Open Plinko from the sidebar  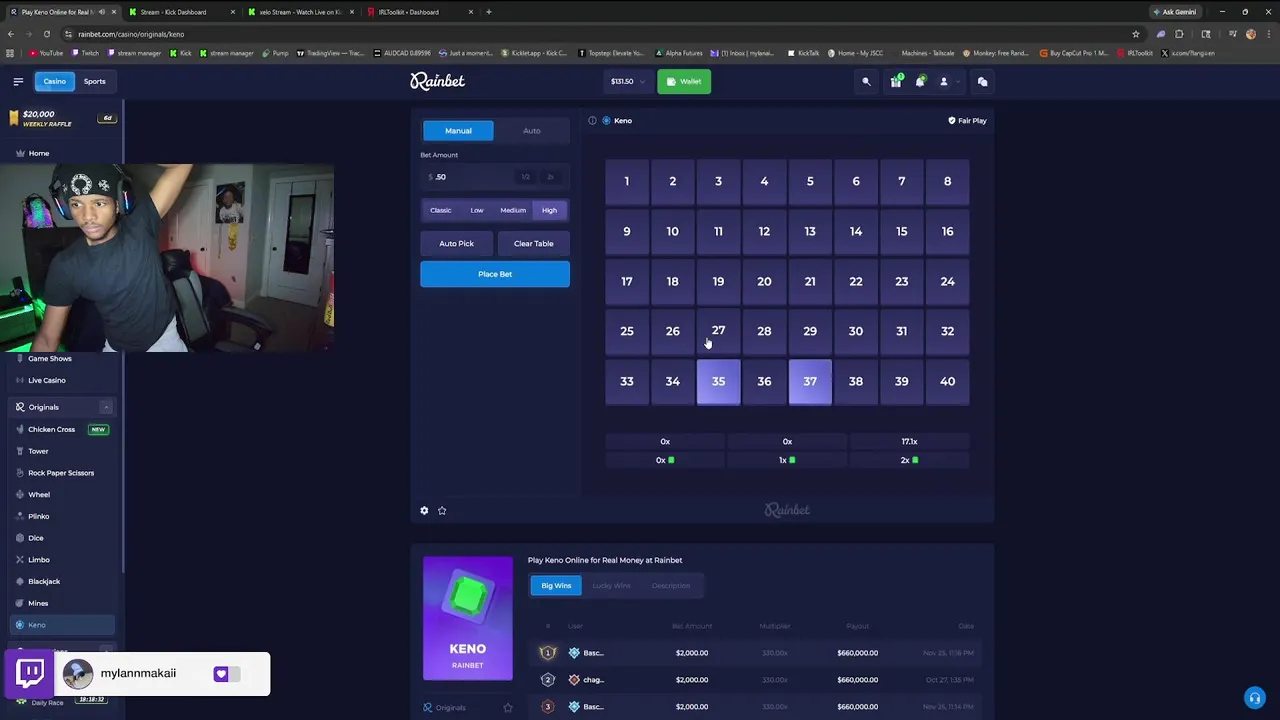38,516
